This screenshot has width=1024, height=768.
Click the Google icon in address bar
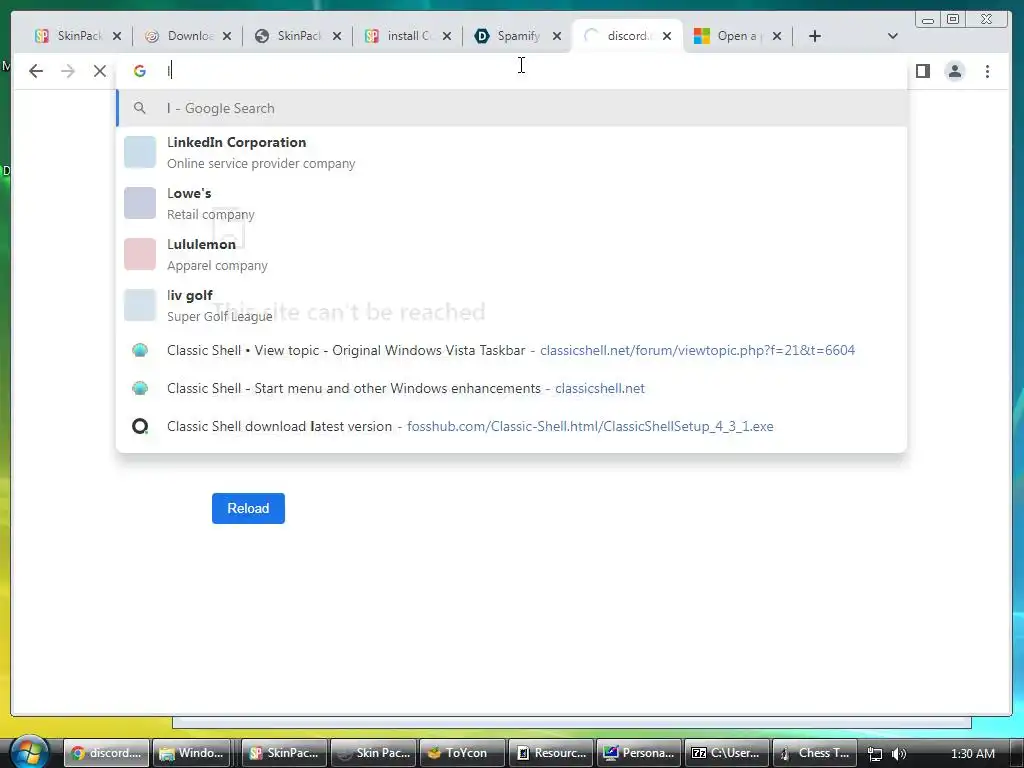pos(140,71)
